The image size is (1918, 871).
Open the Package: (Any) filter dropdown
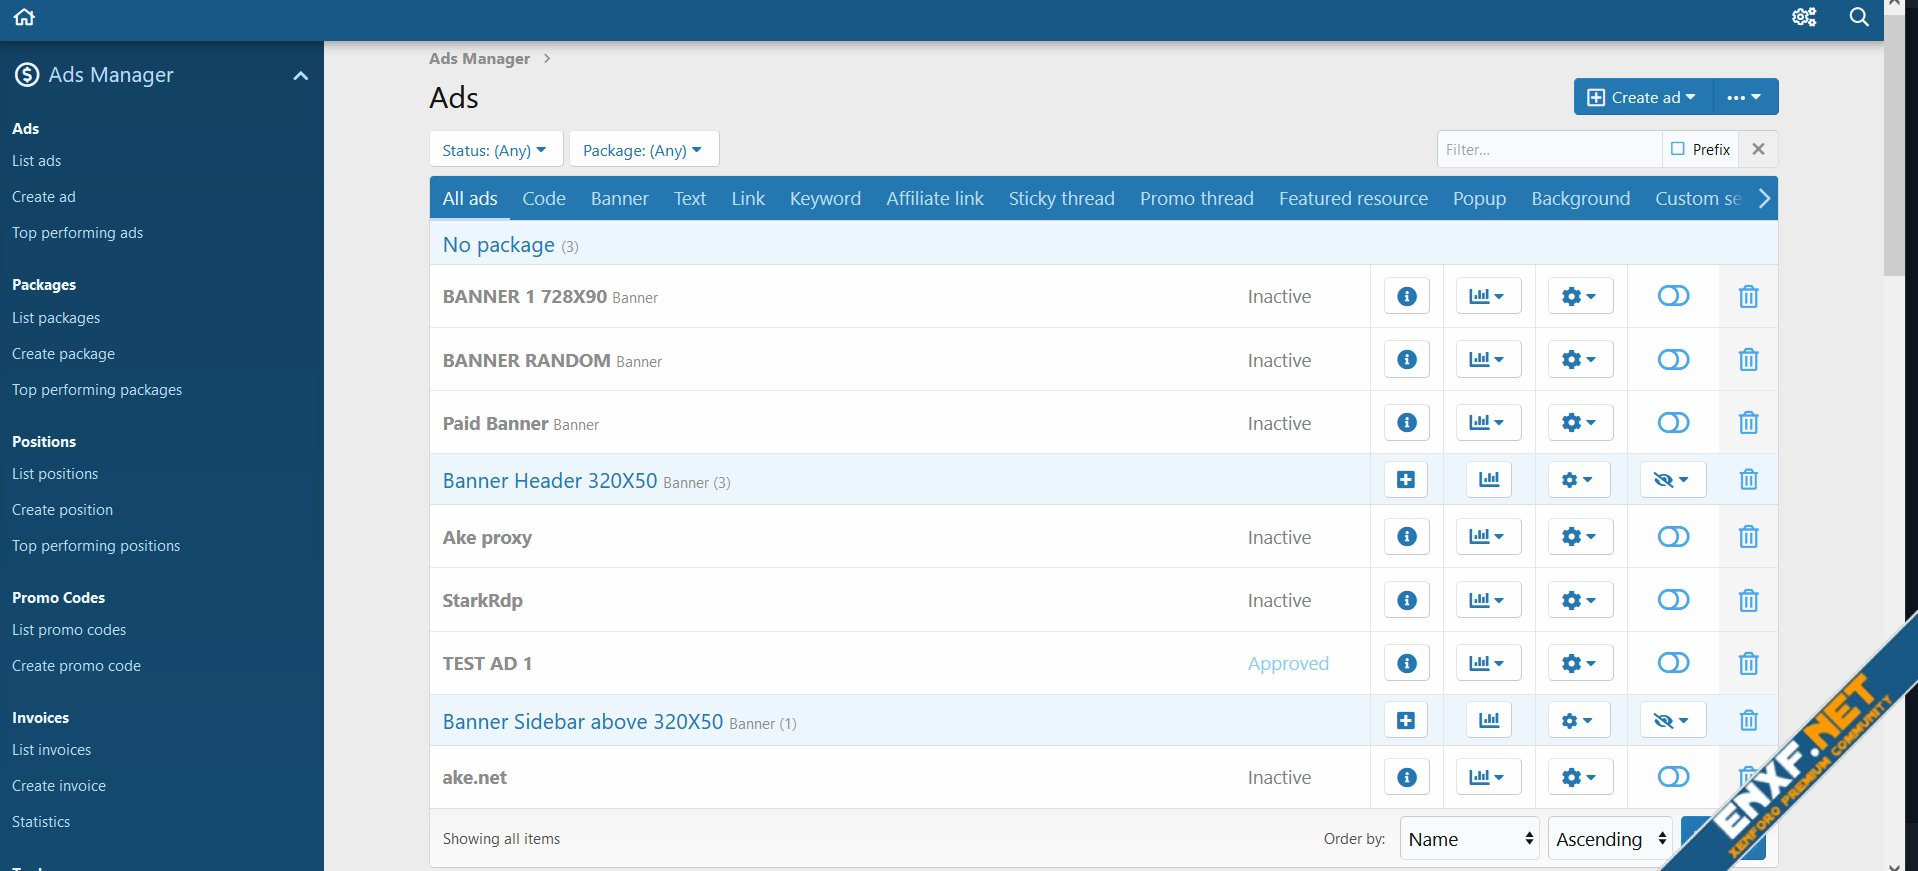(643, 150)
